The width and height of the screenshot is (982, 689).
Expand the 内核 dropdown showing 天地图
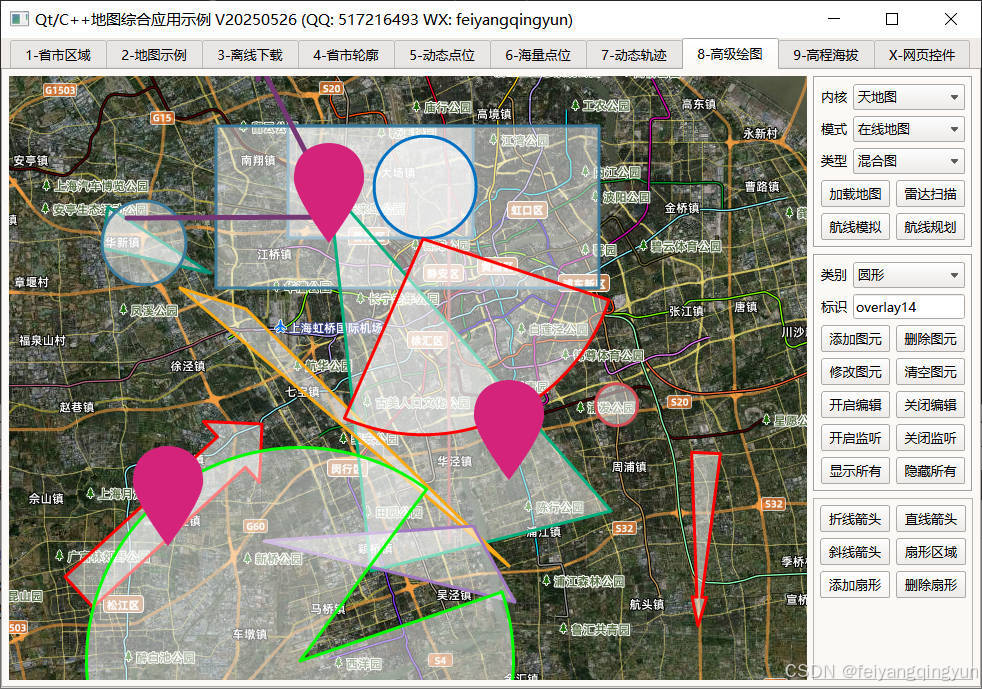point(908,97)
